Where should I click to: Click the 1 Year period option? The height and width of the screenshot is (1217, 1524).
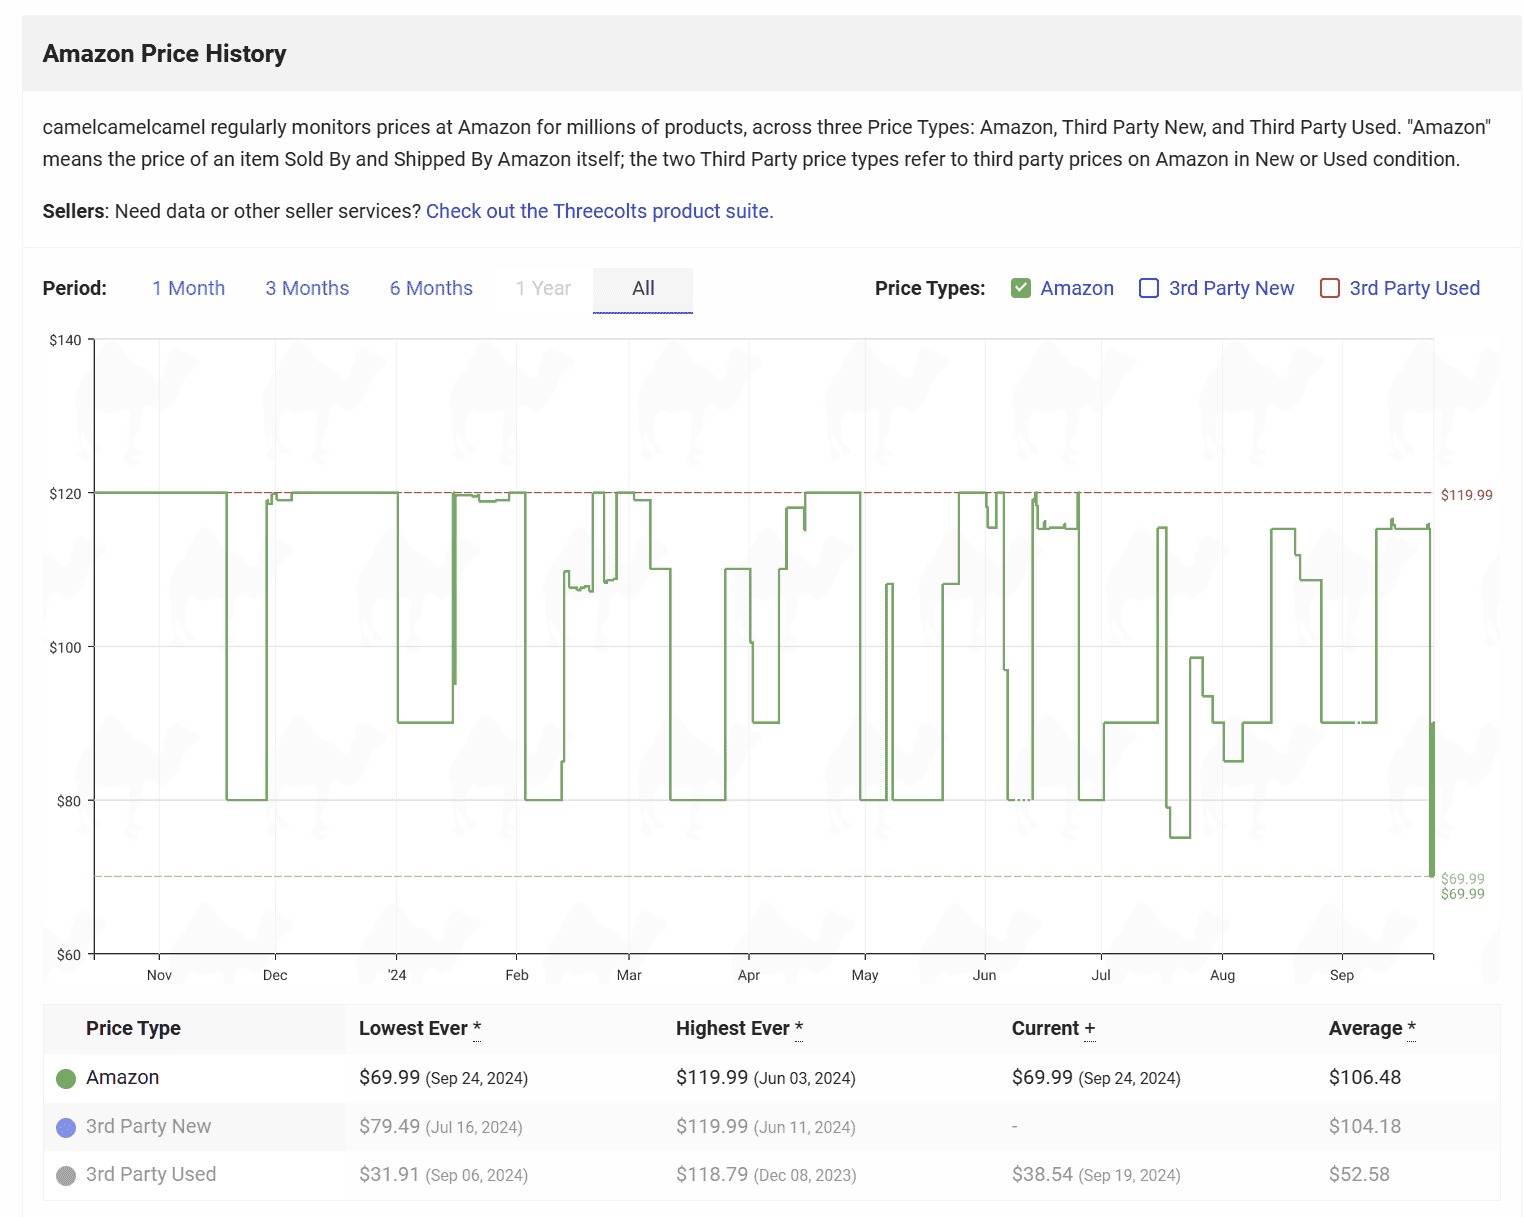543,288
